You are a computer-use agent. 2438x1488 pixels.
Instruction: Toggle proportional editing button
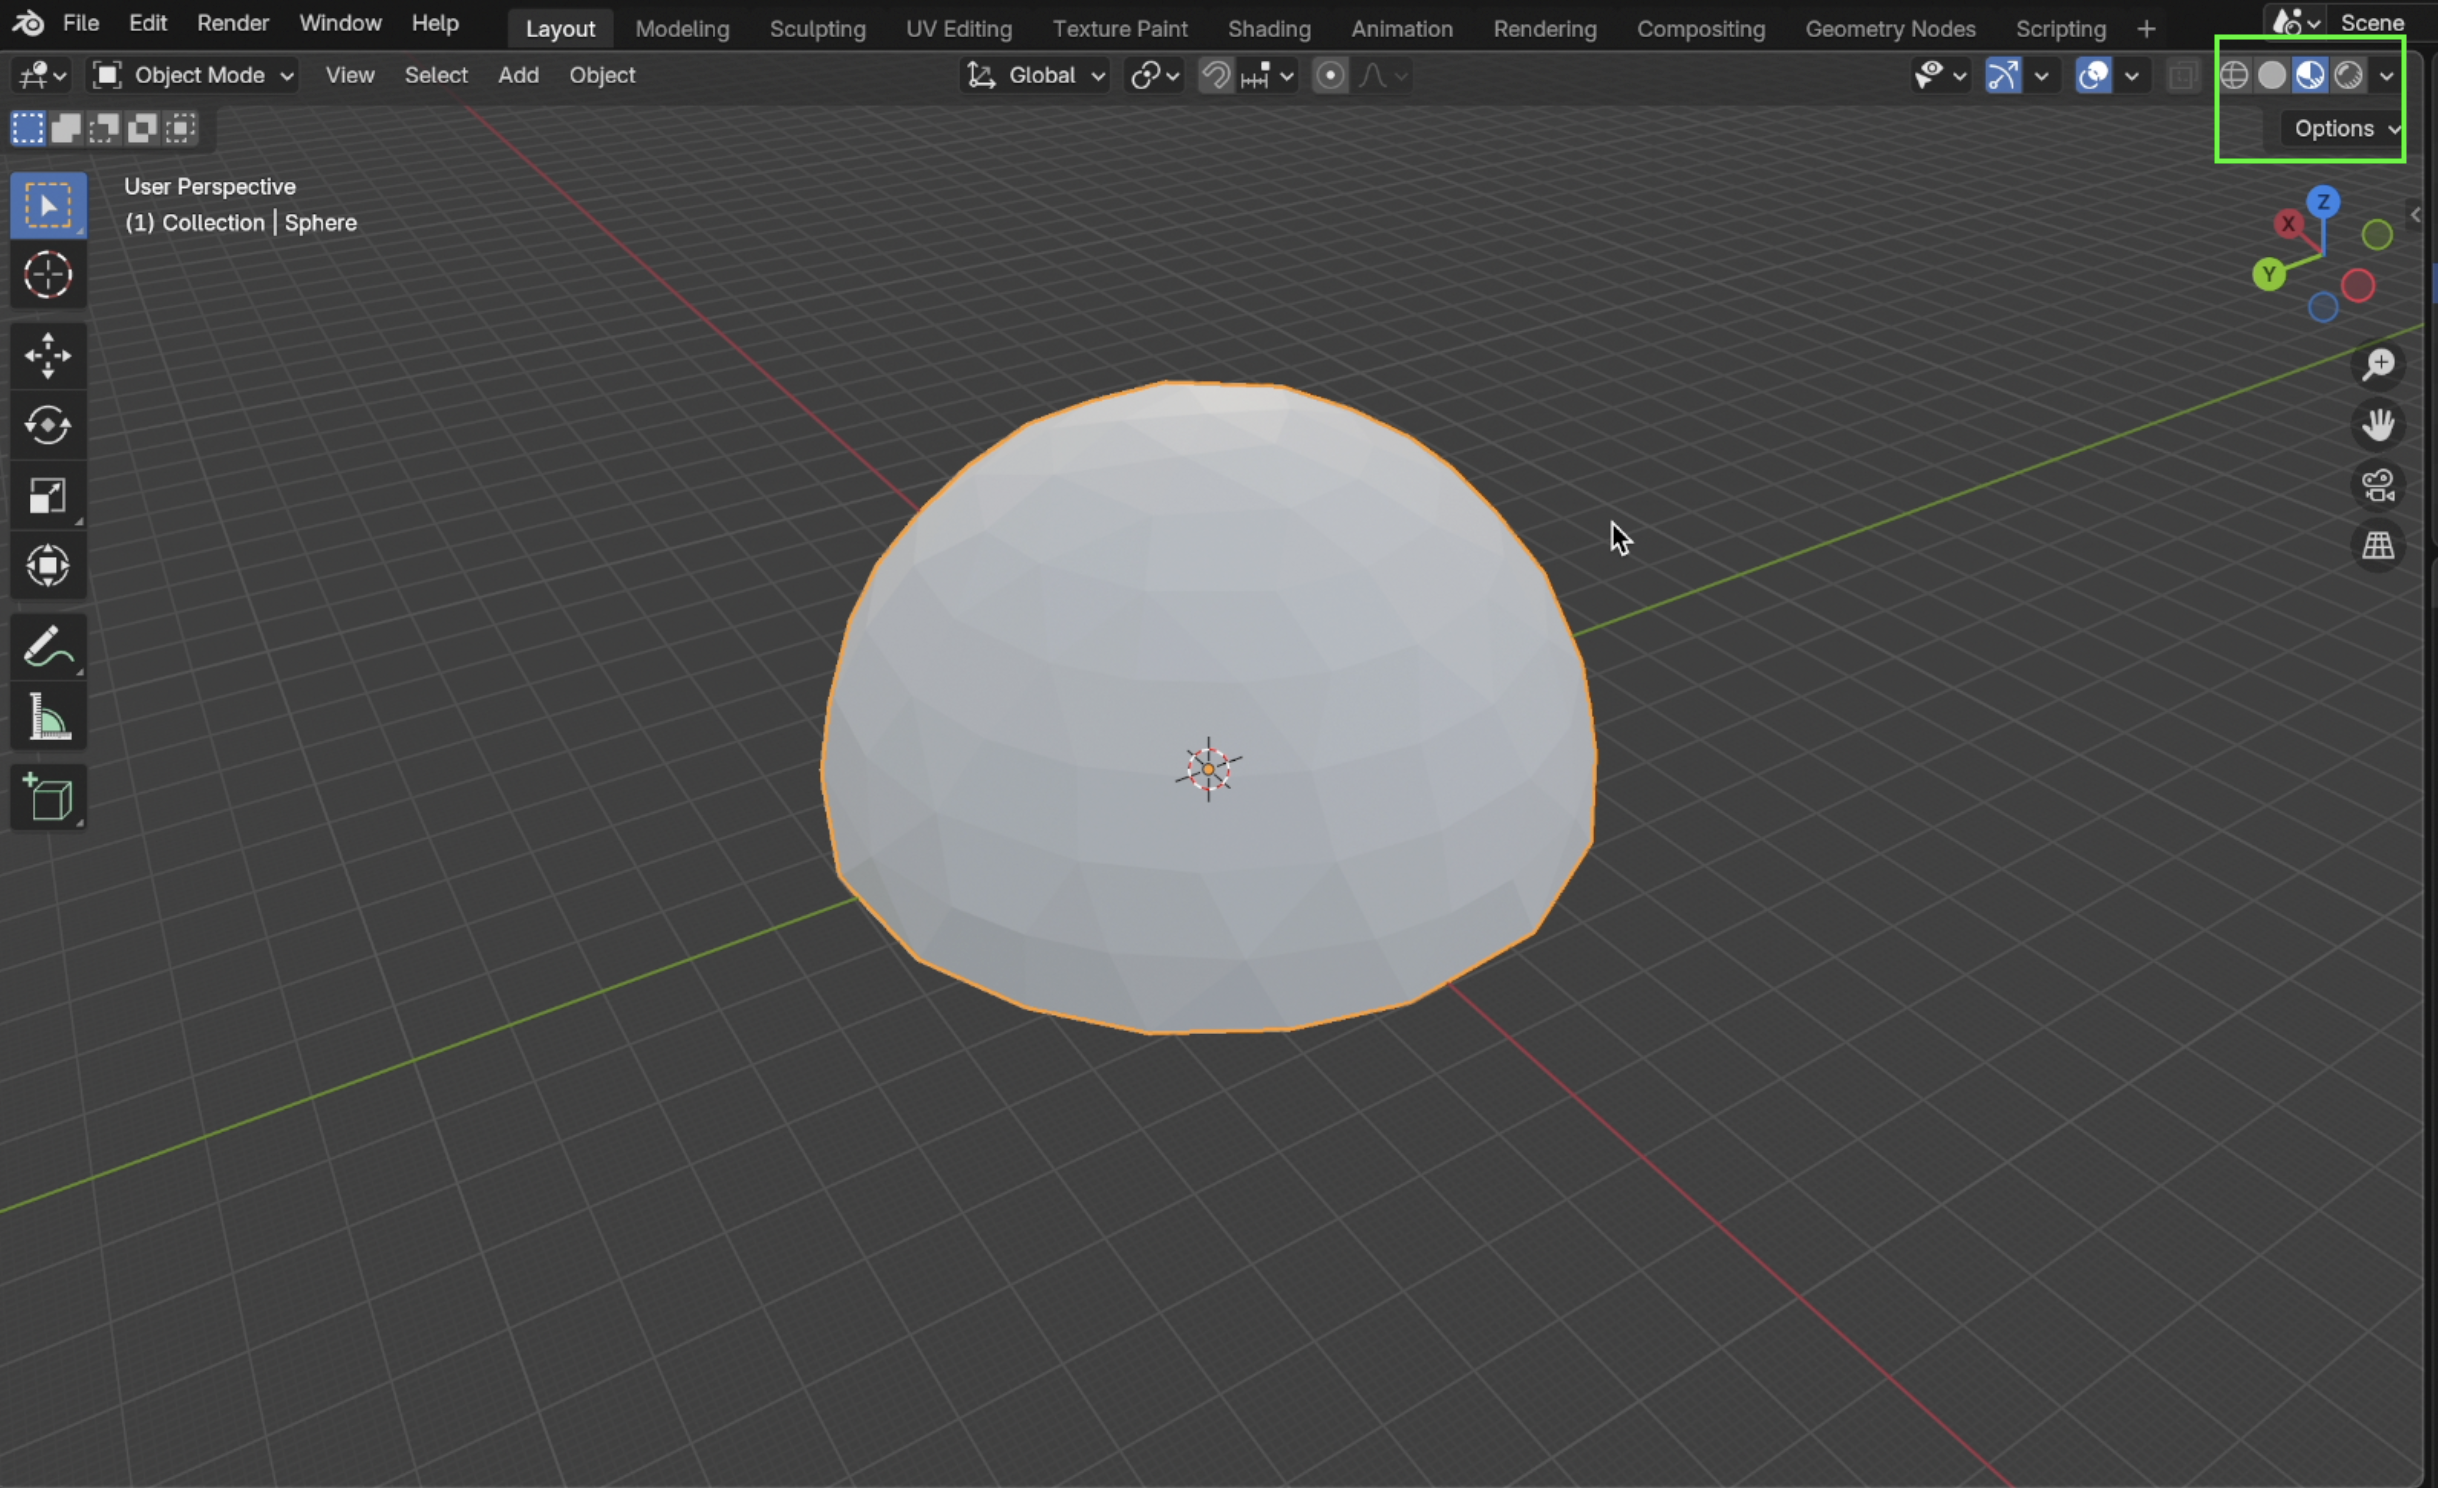point(1330,75)
